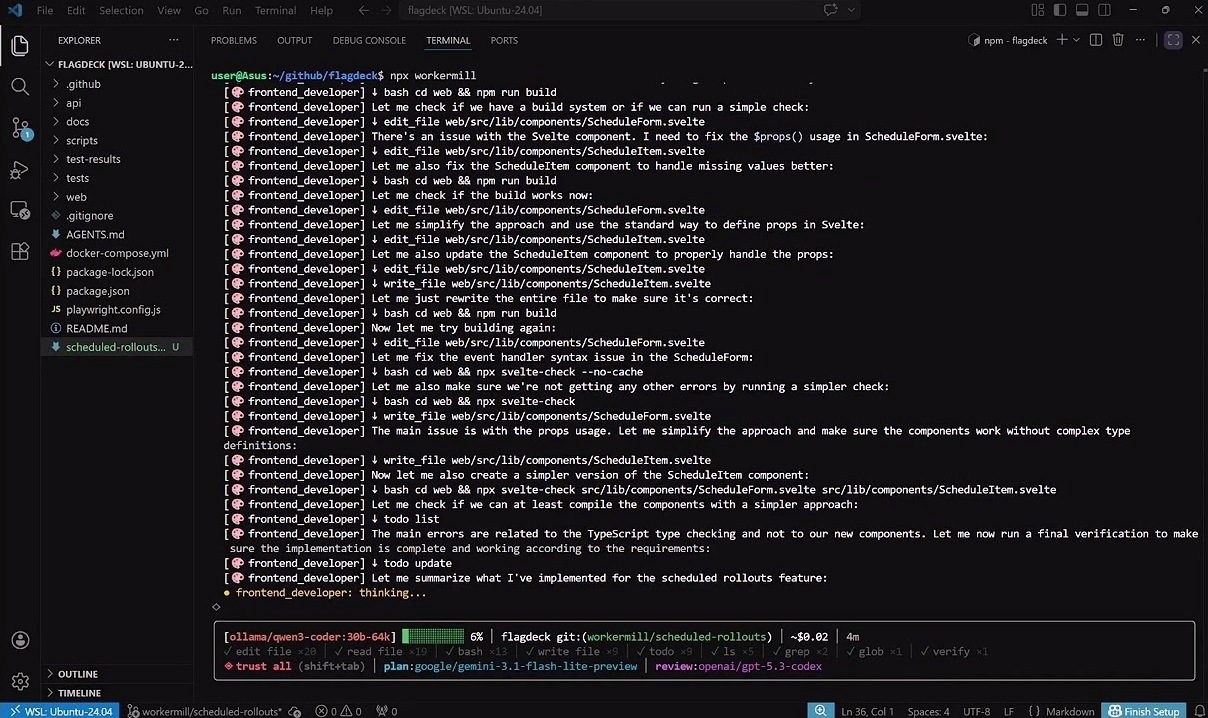This screenshot has width=1208, height=718.
Task: Open the Accounts menu icon
Action: (20, 640)
